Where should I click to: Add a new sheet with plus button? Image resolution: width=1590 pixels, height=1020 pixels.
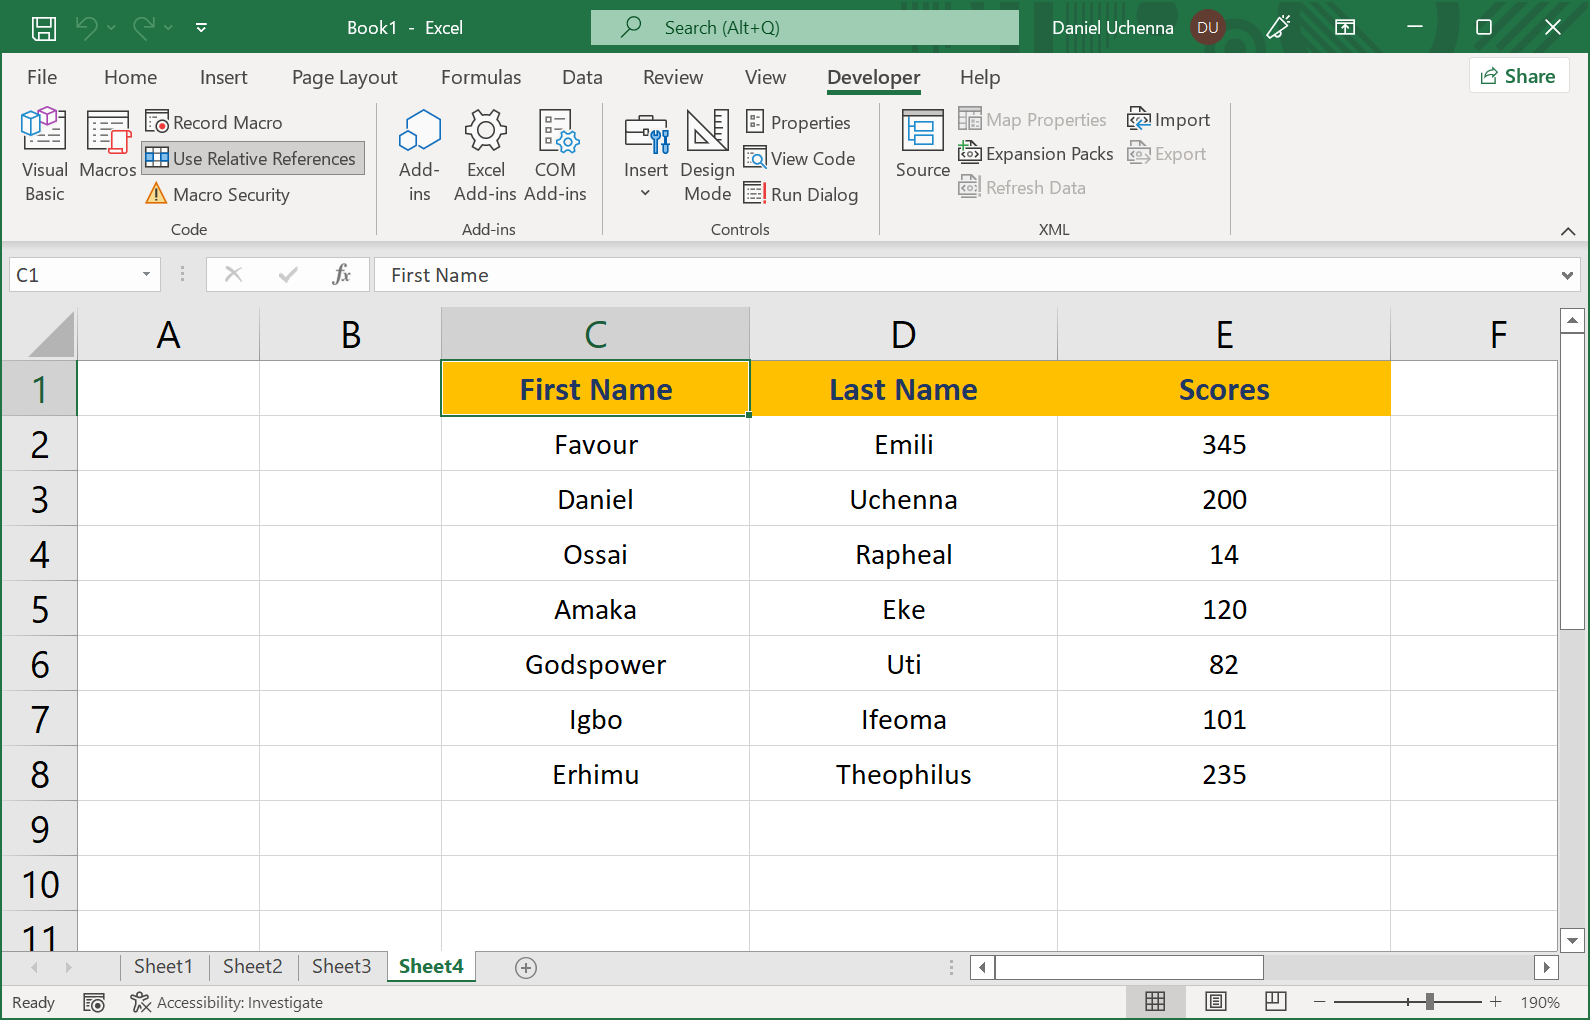click(526, 967)
